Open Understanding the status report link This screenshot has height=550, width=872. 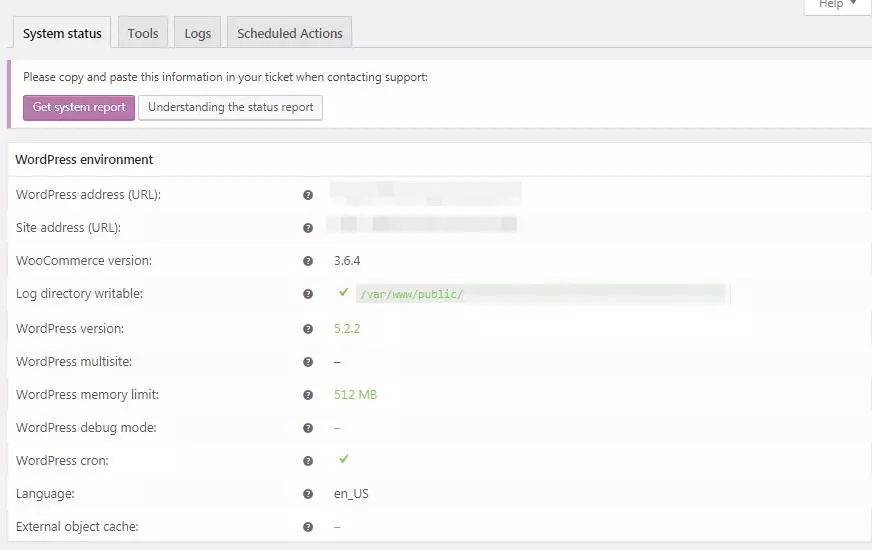(x=230, y=107)
